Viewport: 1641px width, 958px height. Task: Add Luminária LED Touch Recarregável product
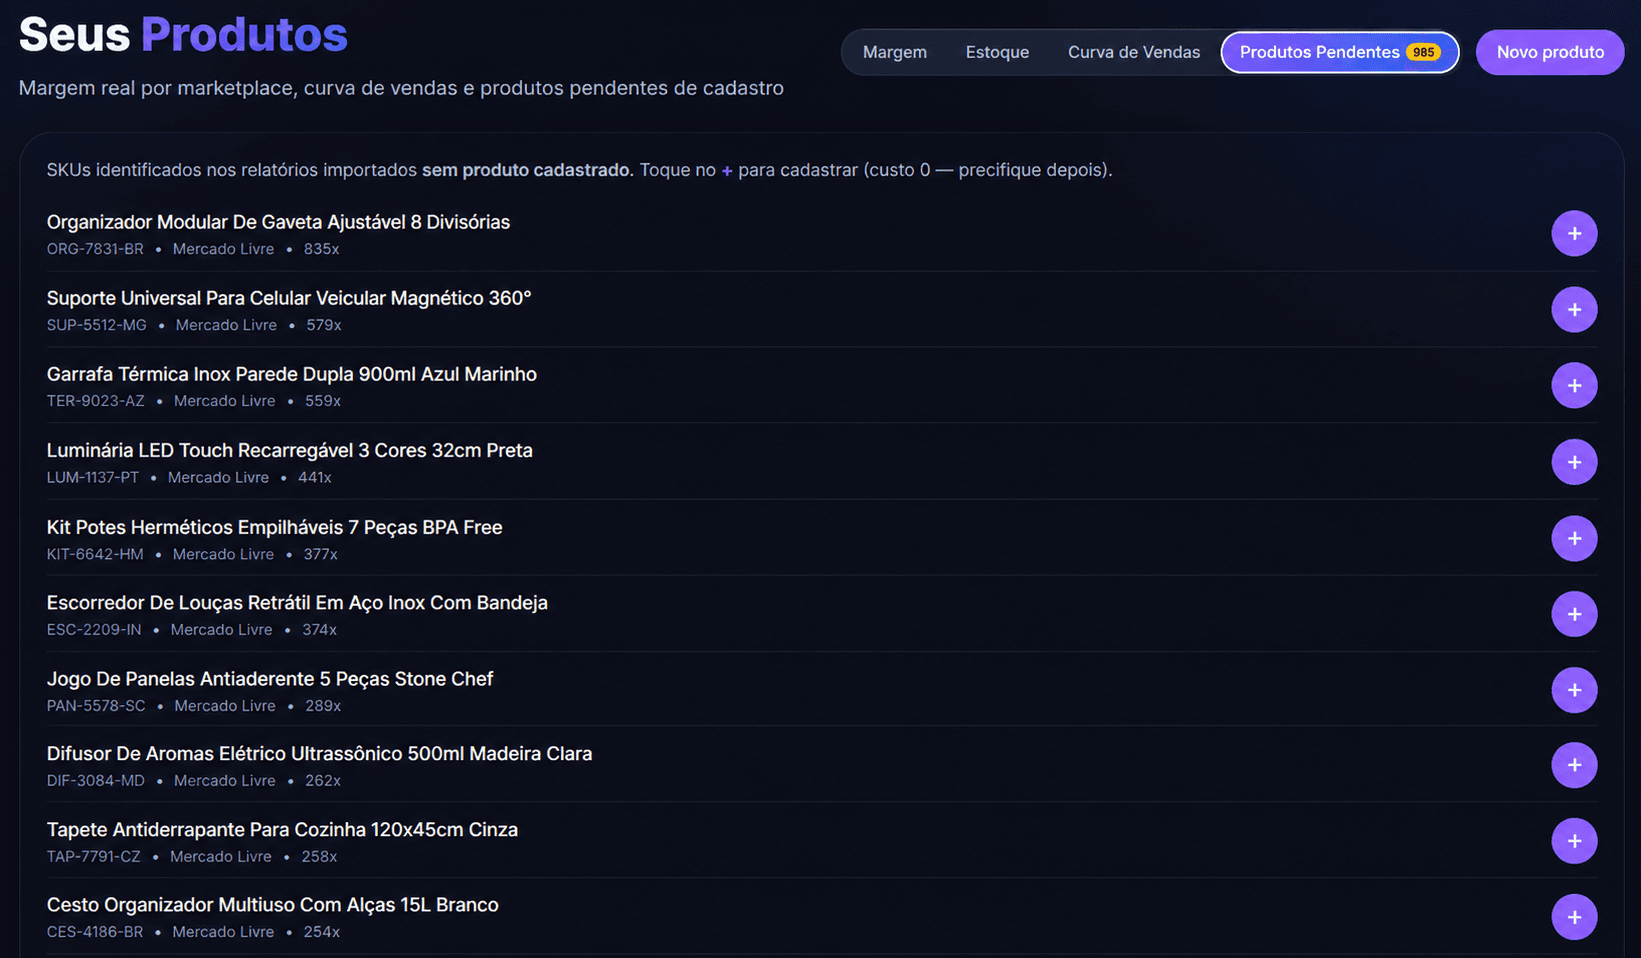click(x=1574, y=462)
